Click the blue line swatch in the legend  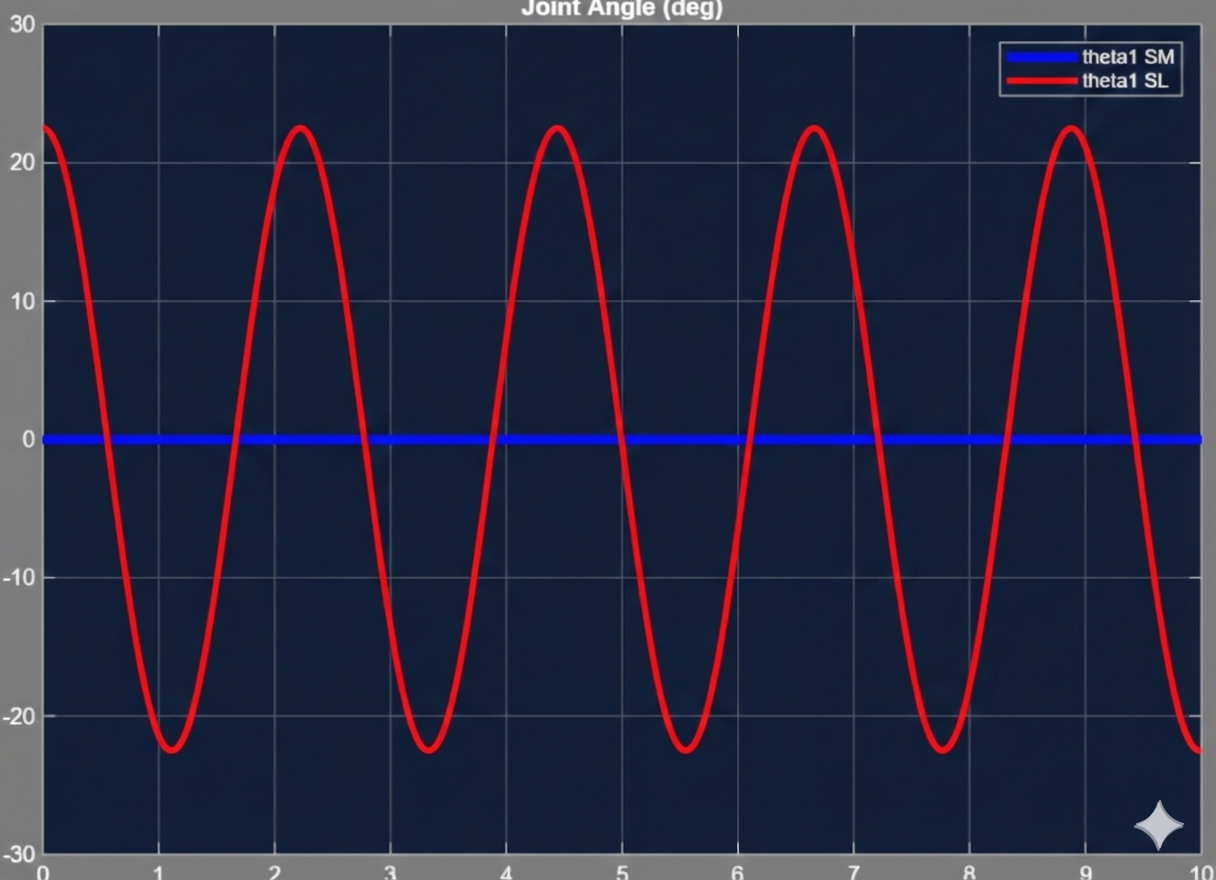coord(1041,57)
